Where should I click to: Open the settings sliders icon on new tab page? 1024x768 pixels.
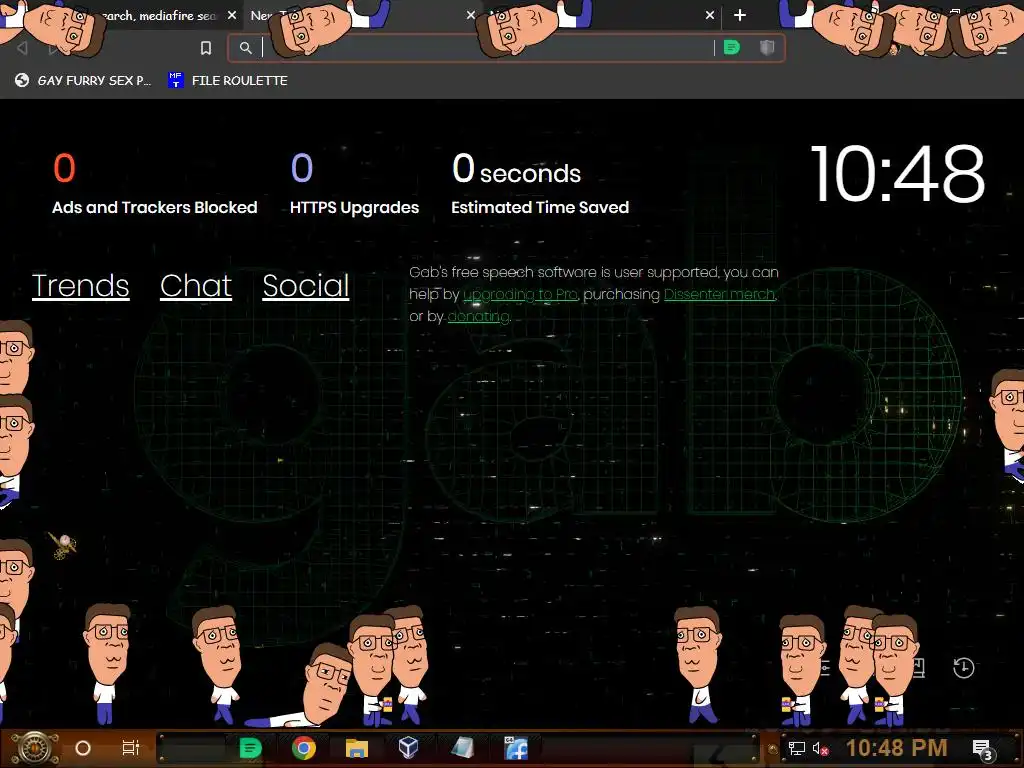pos(825,668)
